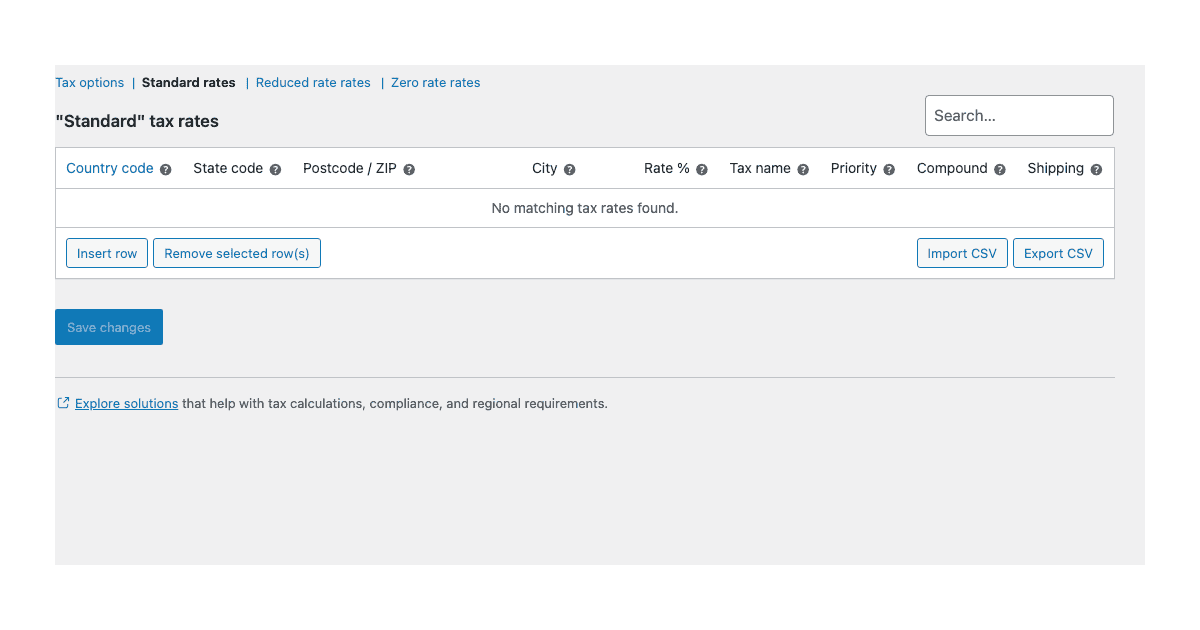Click help icon next to Priority
The width and height of the screenshot is (1200, 630).
(x=889, y=170)
